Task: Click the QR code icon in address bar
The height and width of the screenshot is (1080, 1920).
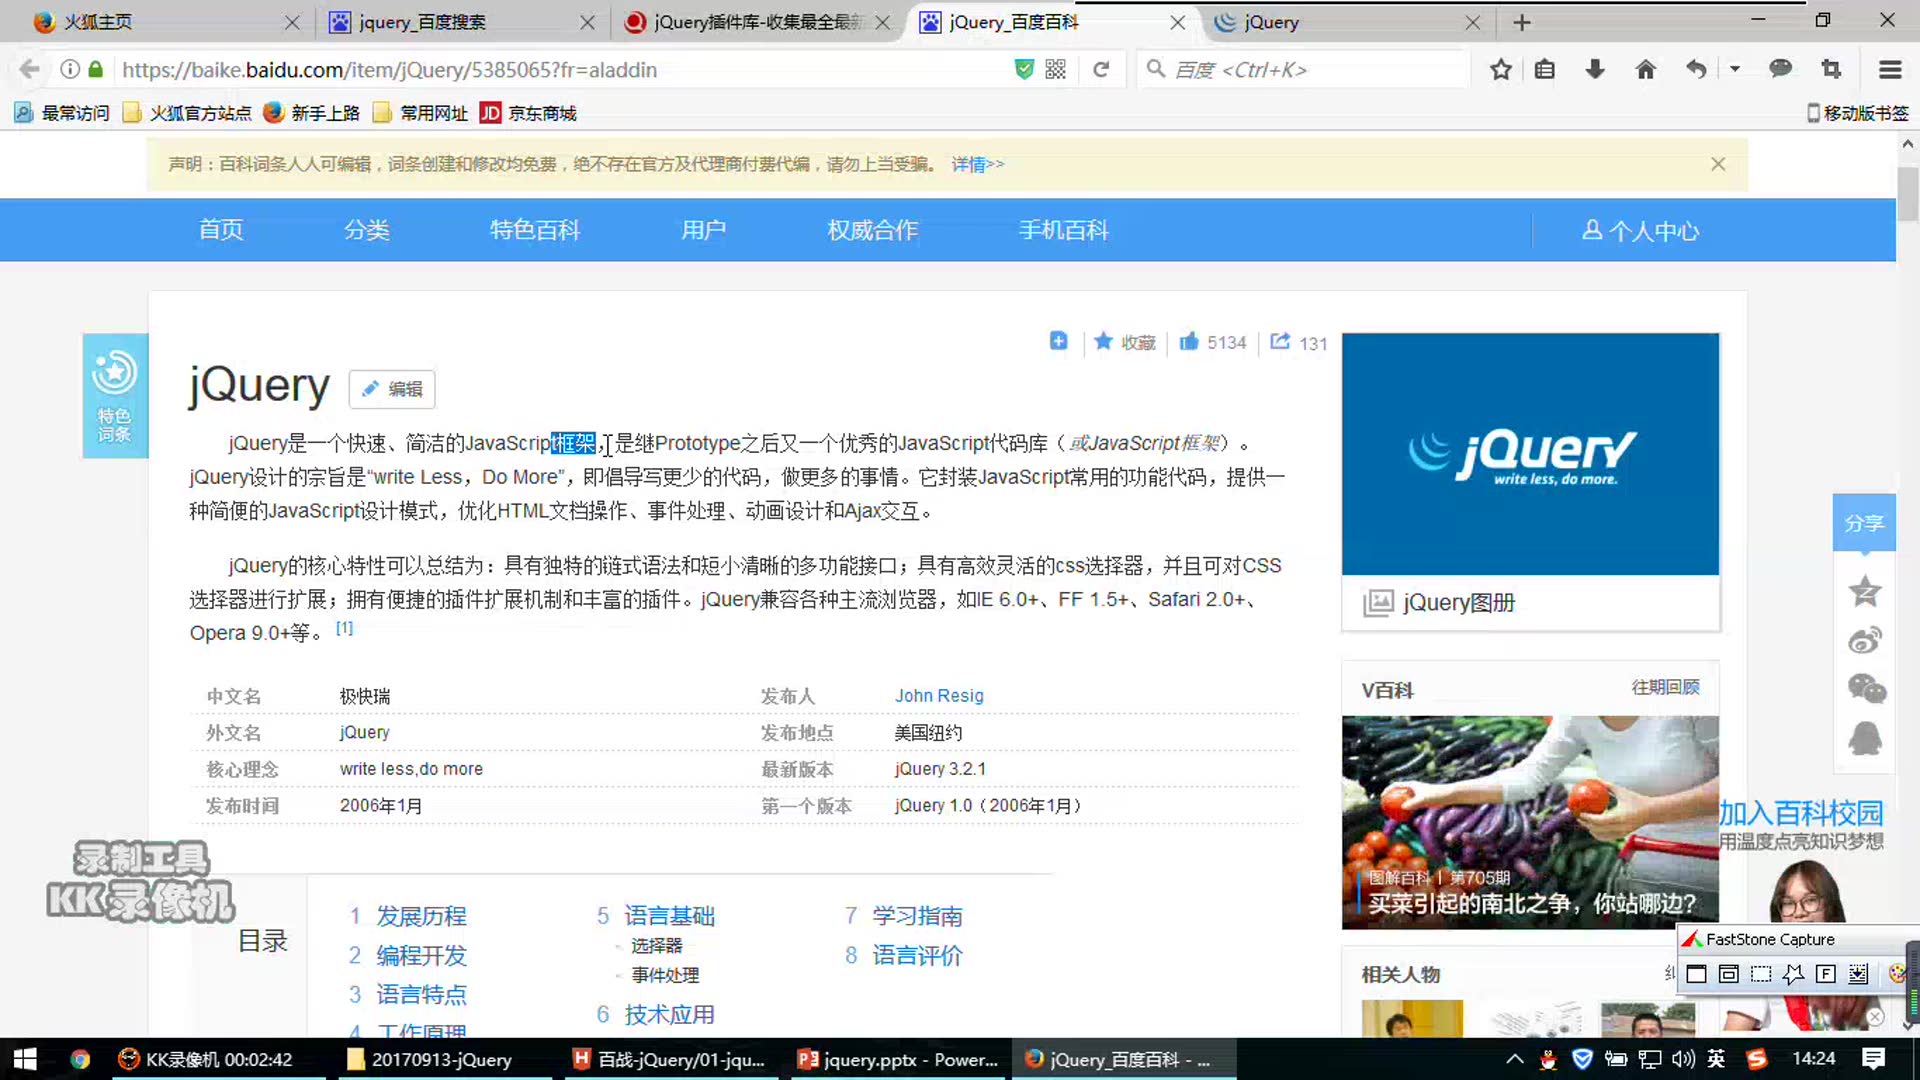Action: click(x=1056, y=69)
